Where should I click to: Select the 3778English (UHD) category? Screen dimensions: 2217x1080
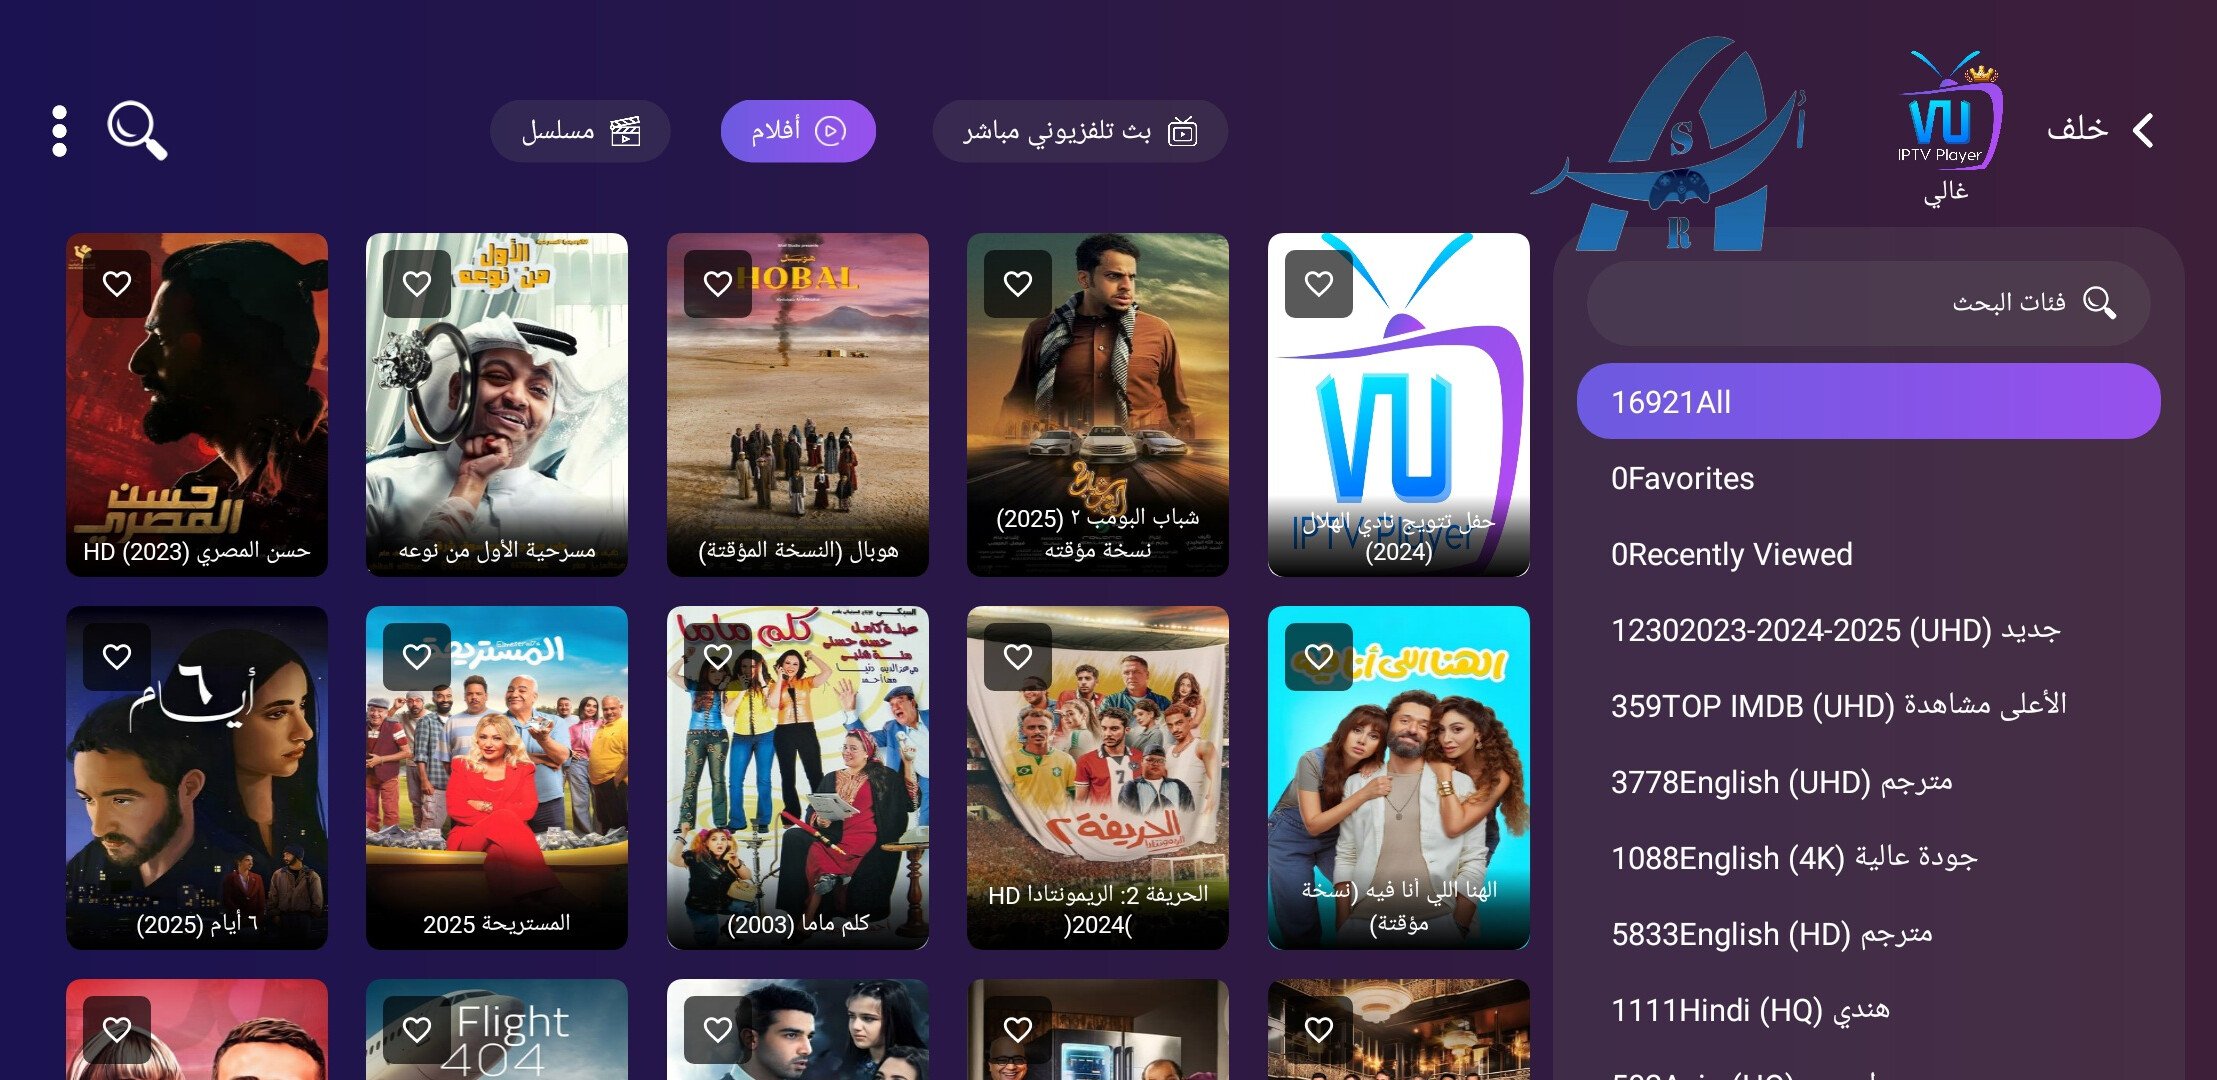(1868, 782)
